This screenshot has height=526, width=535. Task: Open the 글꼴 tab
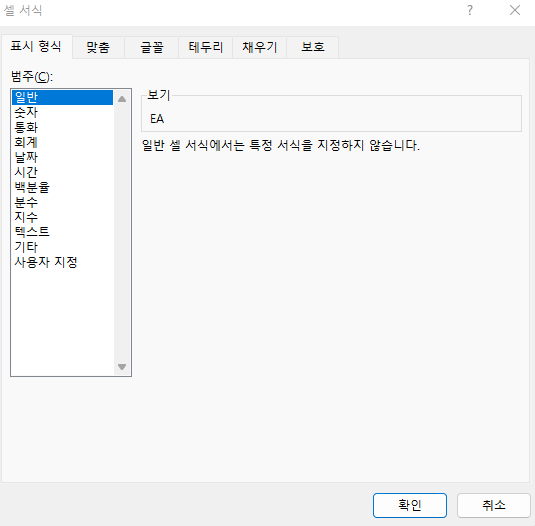pos(151,47)
